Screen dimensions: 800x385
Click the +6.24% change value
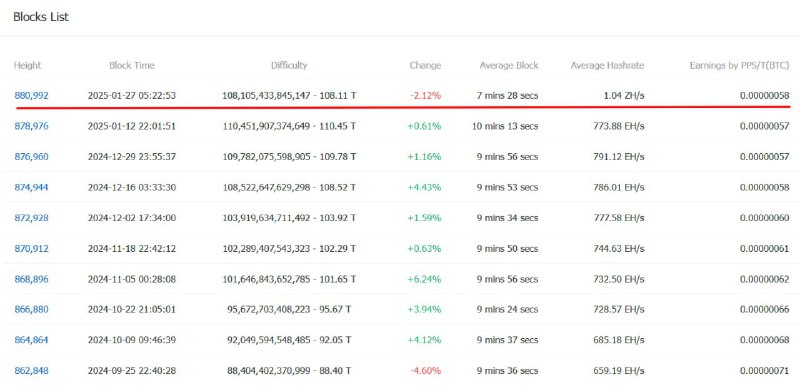424,279
